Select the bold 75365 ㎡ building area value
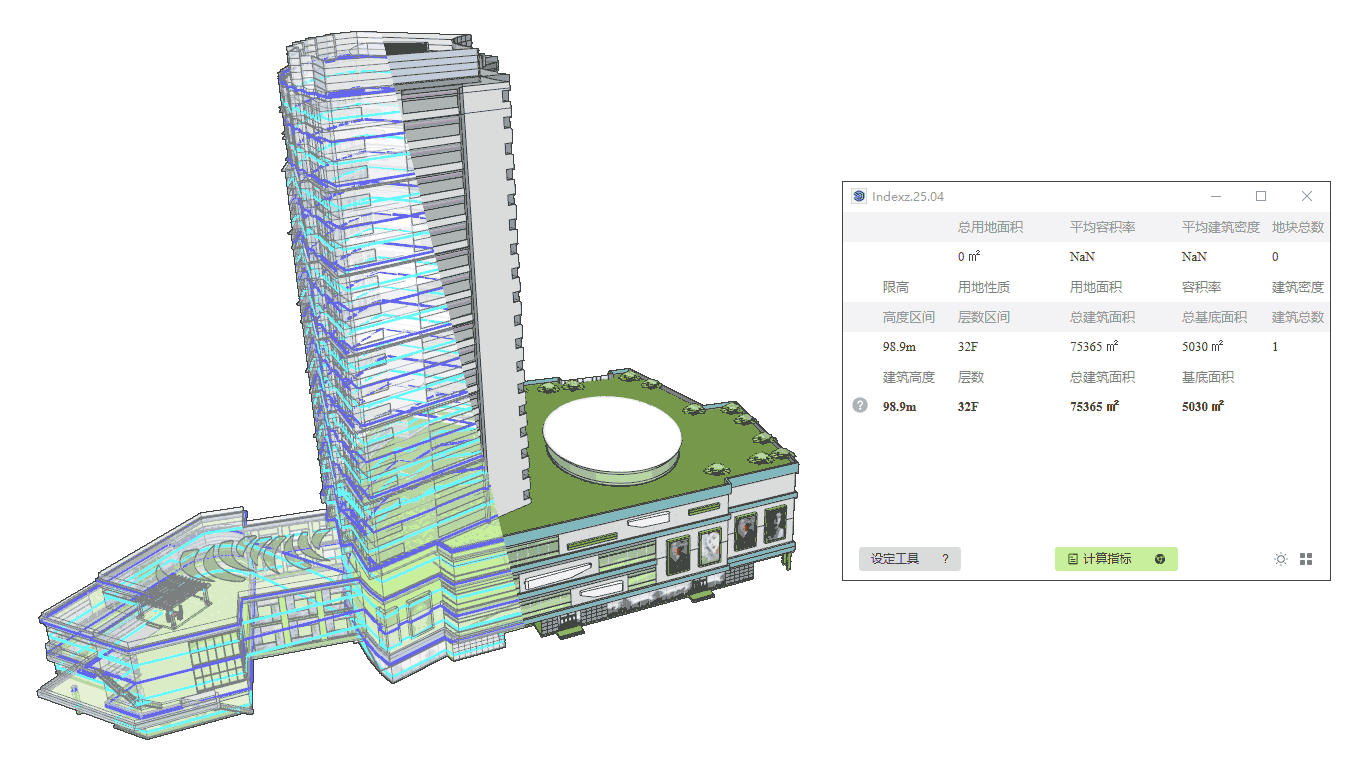Viewport: 1363px width, 775px height. [1094, 407]
